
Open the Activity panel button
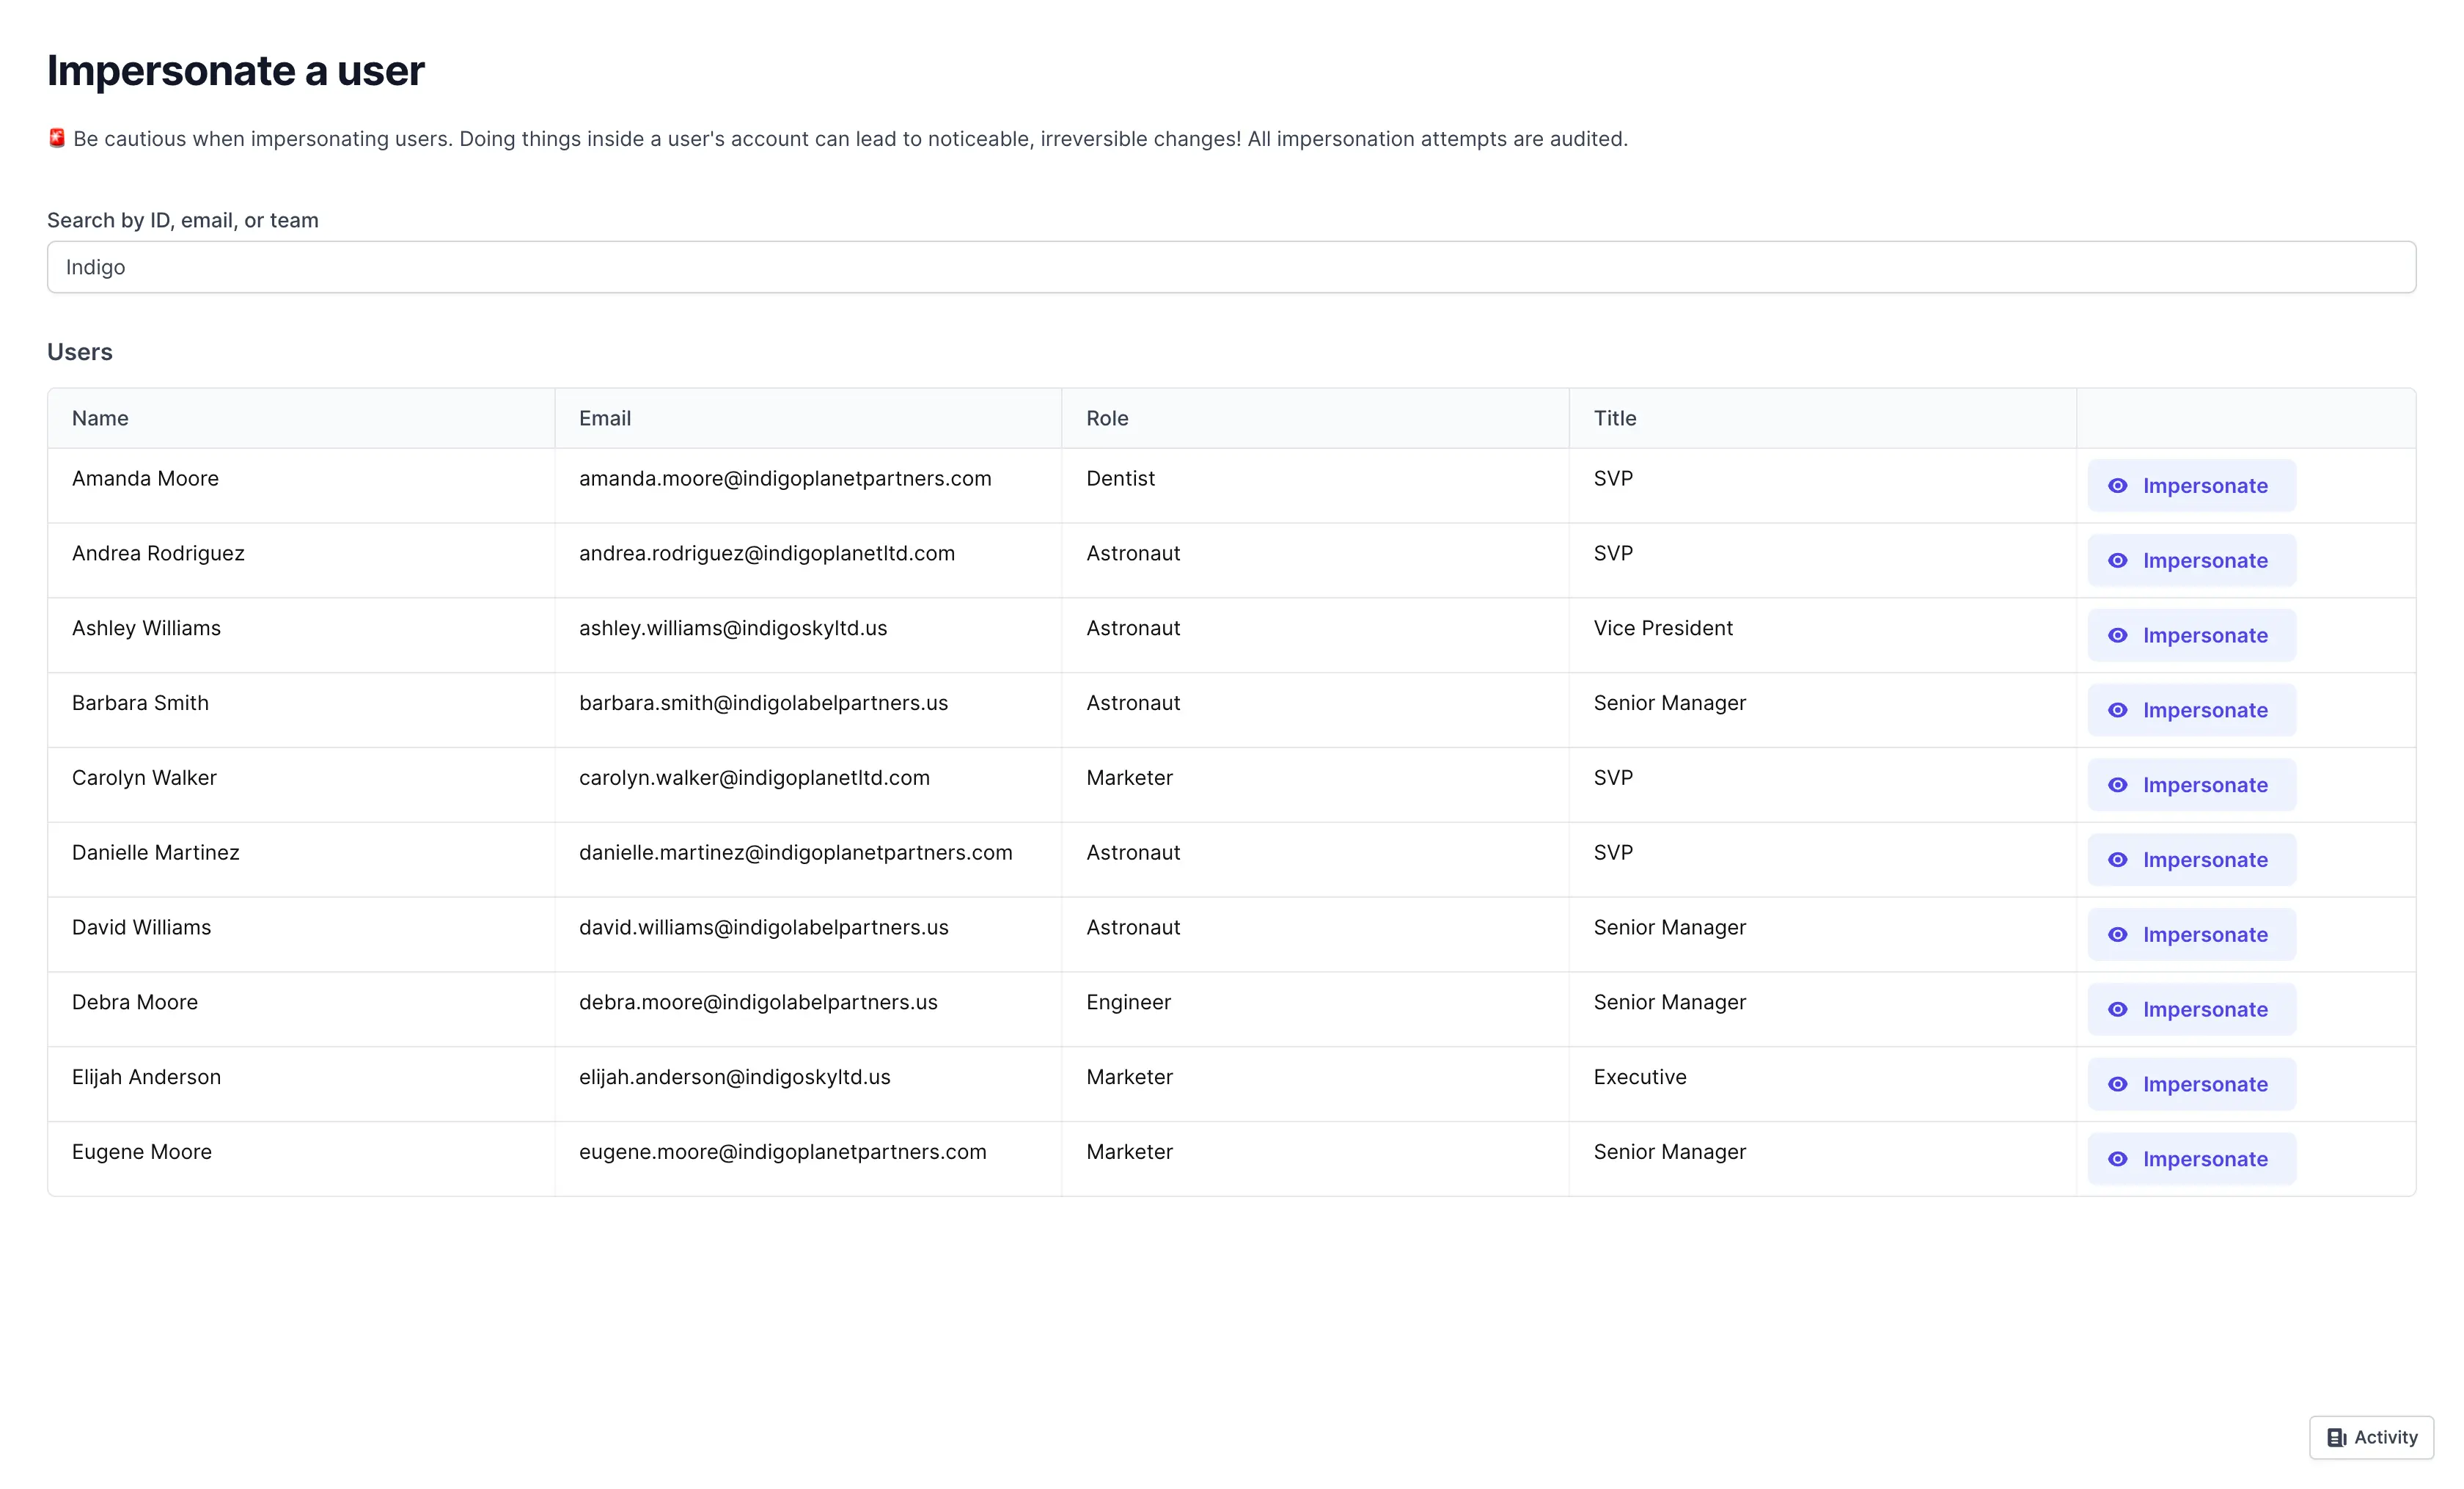tap(2371, 1437)
